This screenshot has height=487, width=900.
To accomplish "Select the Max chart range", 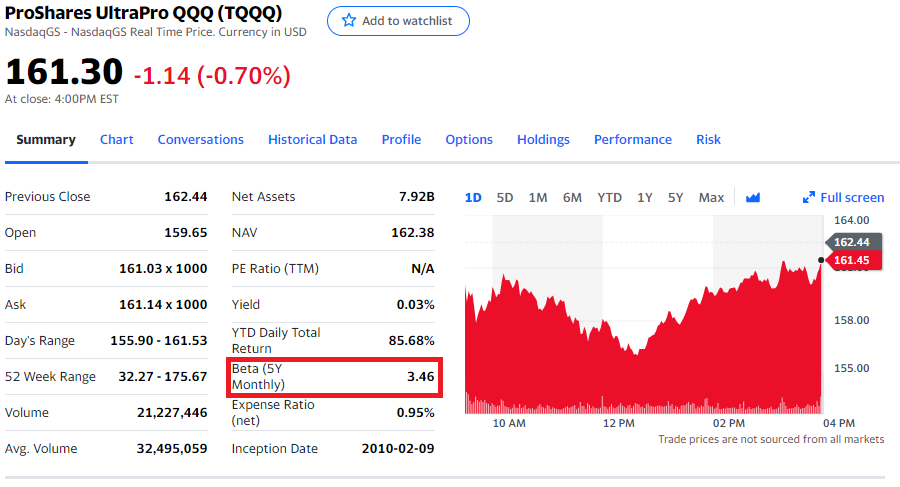I will [x=711, y=198].
